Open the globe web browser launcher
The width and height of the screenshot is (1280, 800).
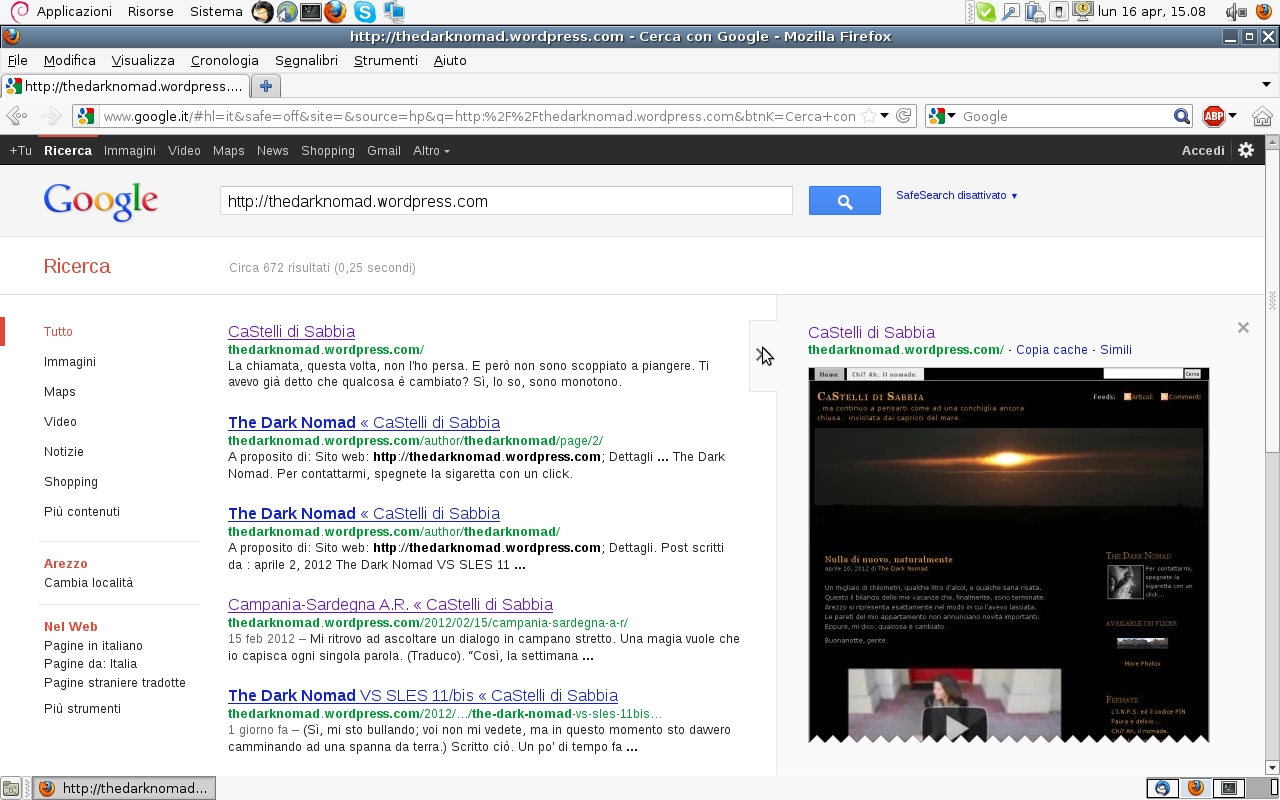point(287,12)
